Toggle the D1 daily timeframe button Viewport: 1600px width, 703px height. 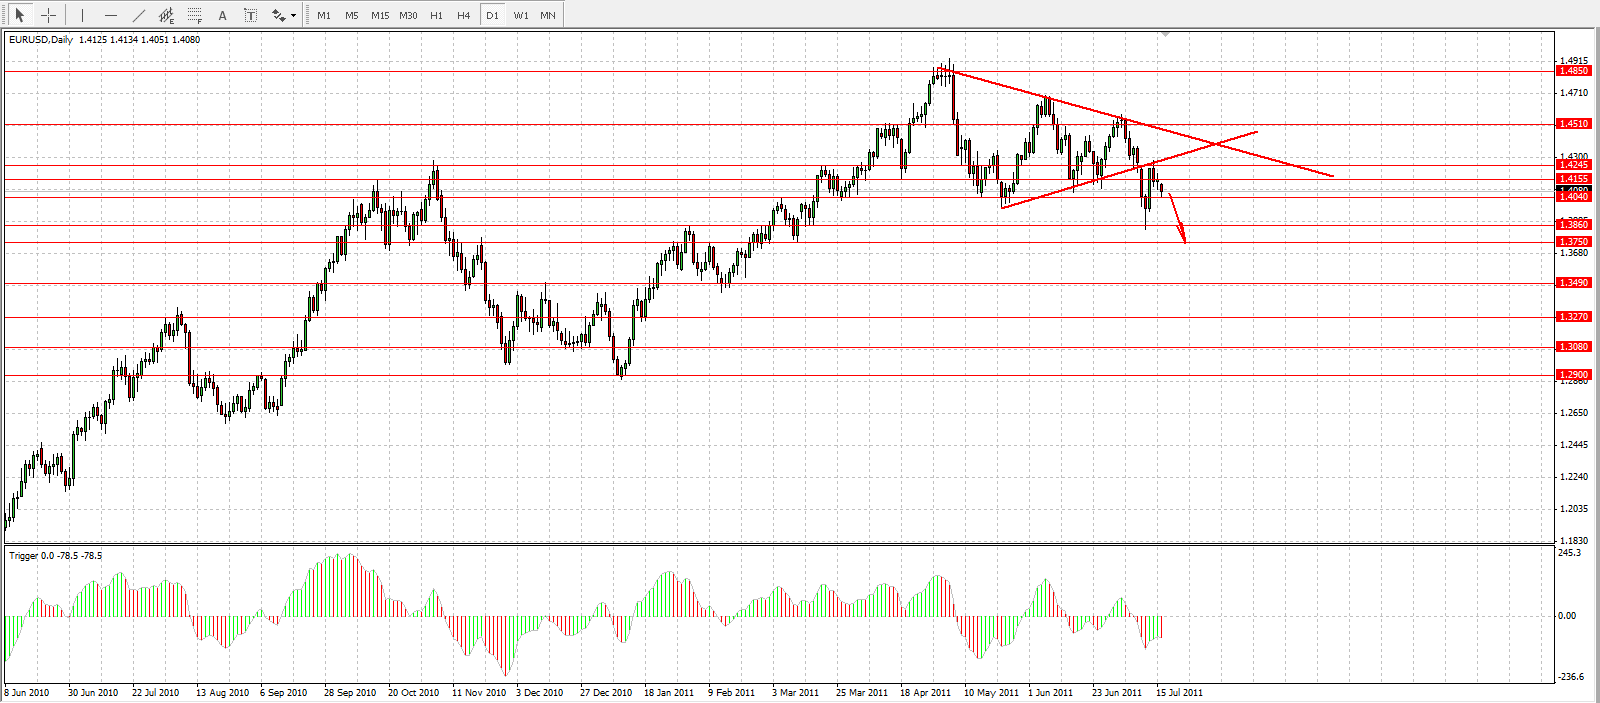pyautogui.click(x=492, y=15)
